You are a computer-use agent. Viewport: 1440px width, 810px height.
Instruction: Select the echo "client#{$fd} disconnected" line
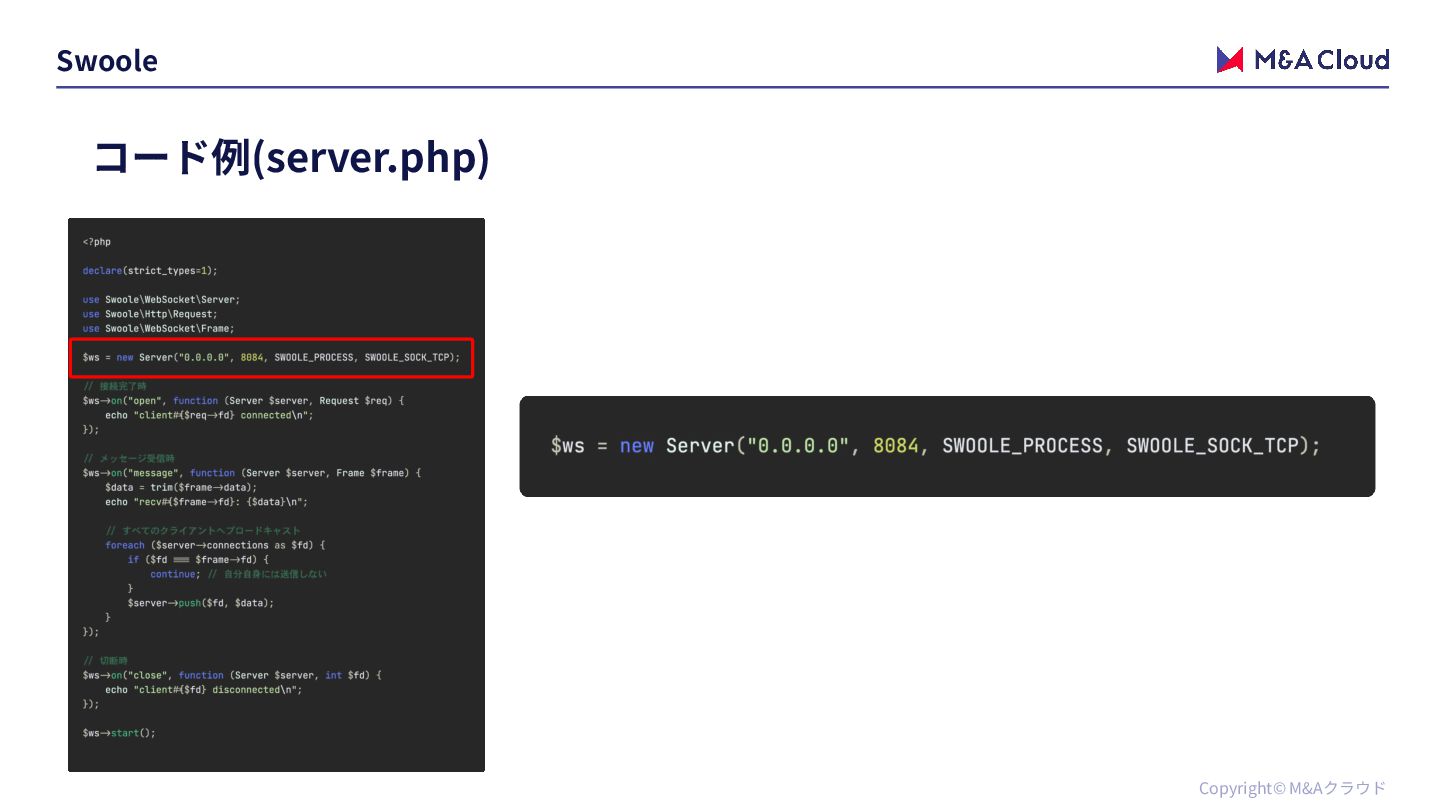(x=203, y=690)
